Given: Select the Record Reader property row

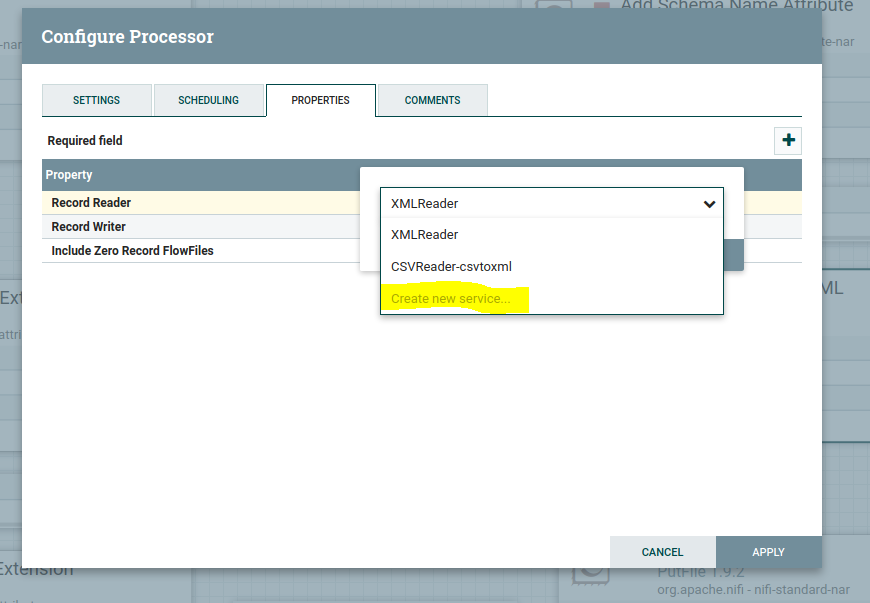Looking at the screenshot, I should (x=91, y=203).
